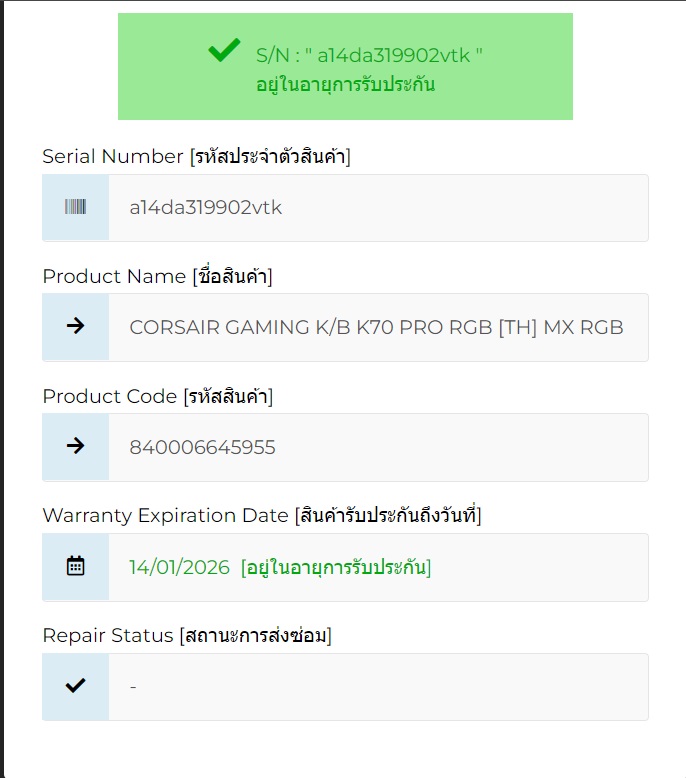Click the green in-warranty text beside date
The height and width of the screenshot is (778, 686).
point(336,567)
